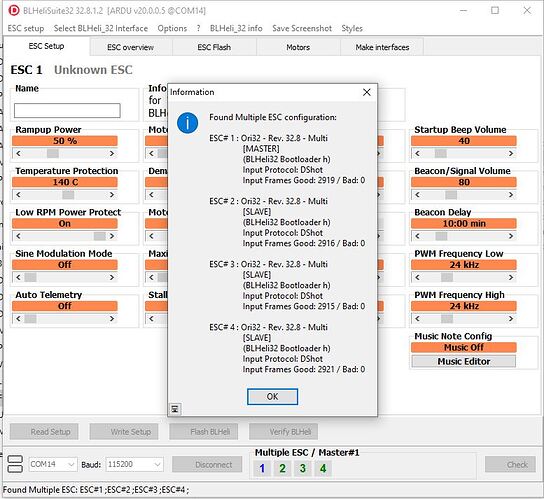The image size is (544, 499).
Task: Click the Write Setup button
Action: (x=124, y=432)
